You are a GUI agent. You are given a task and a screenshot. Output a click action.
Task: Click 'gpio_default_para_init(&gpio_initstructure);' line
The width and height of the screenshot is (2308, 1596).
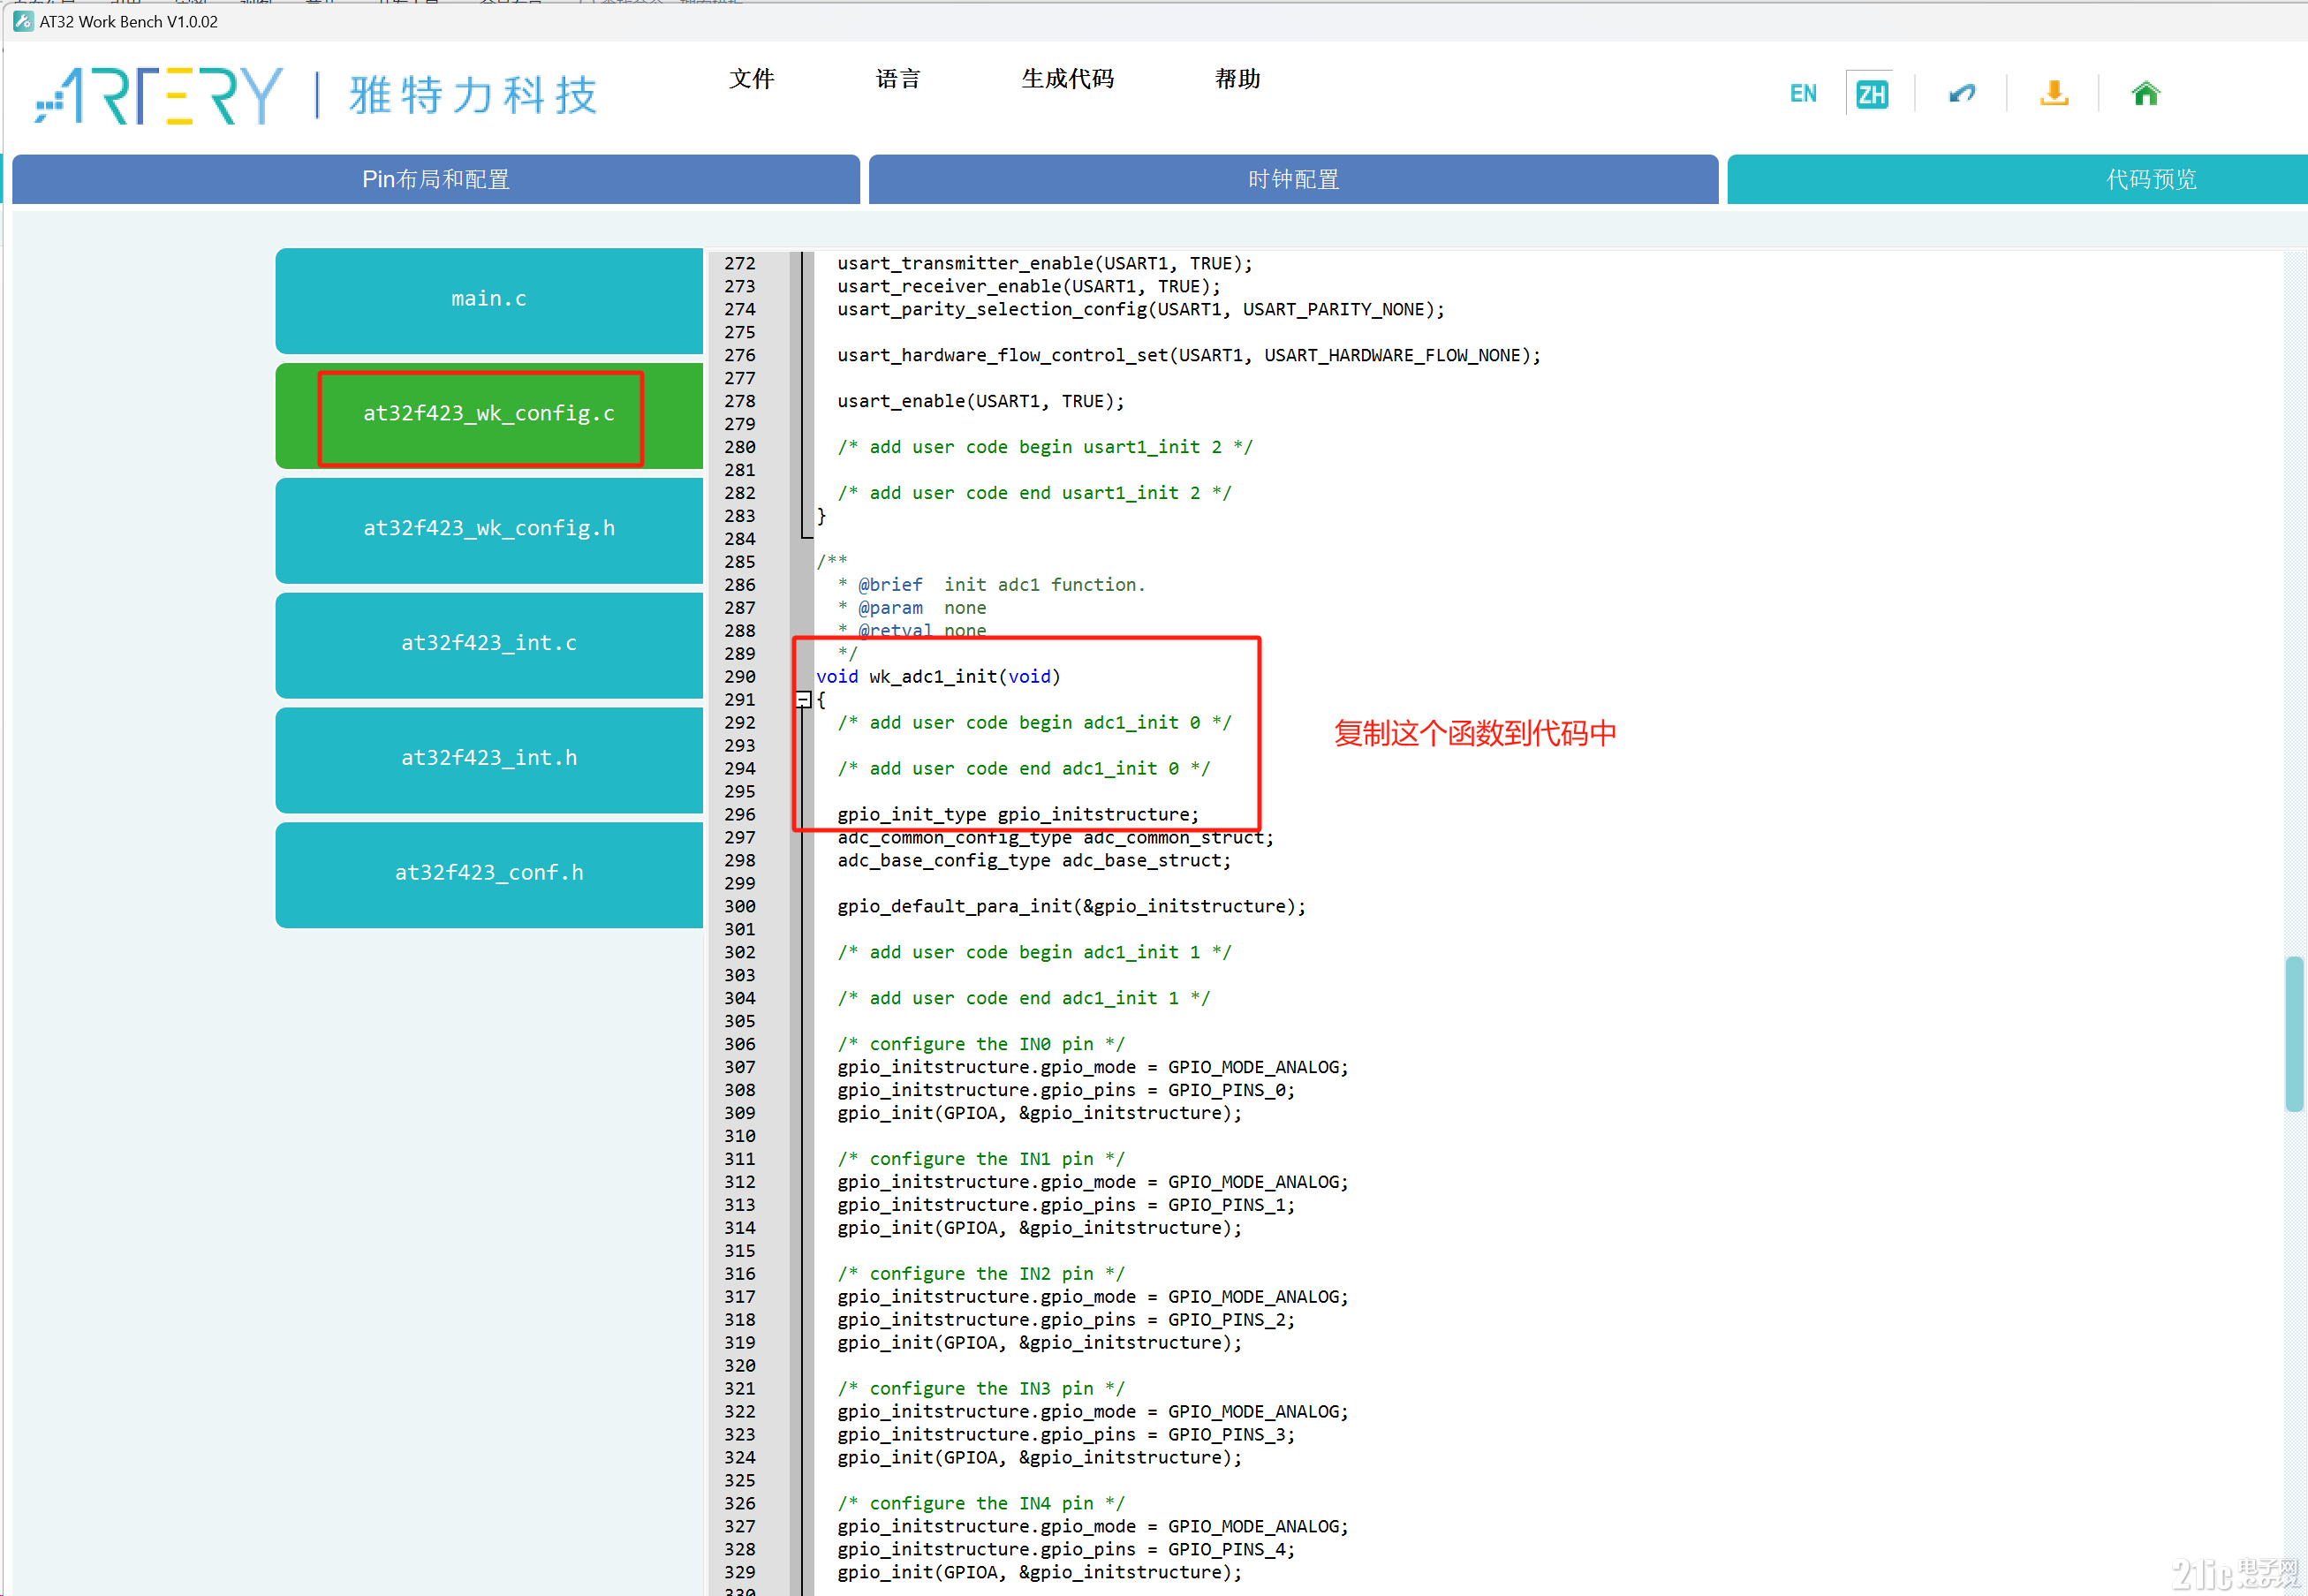click(1071, 907)
